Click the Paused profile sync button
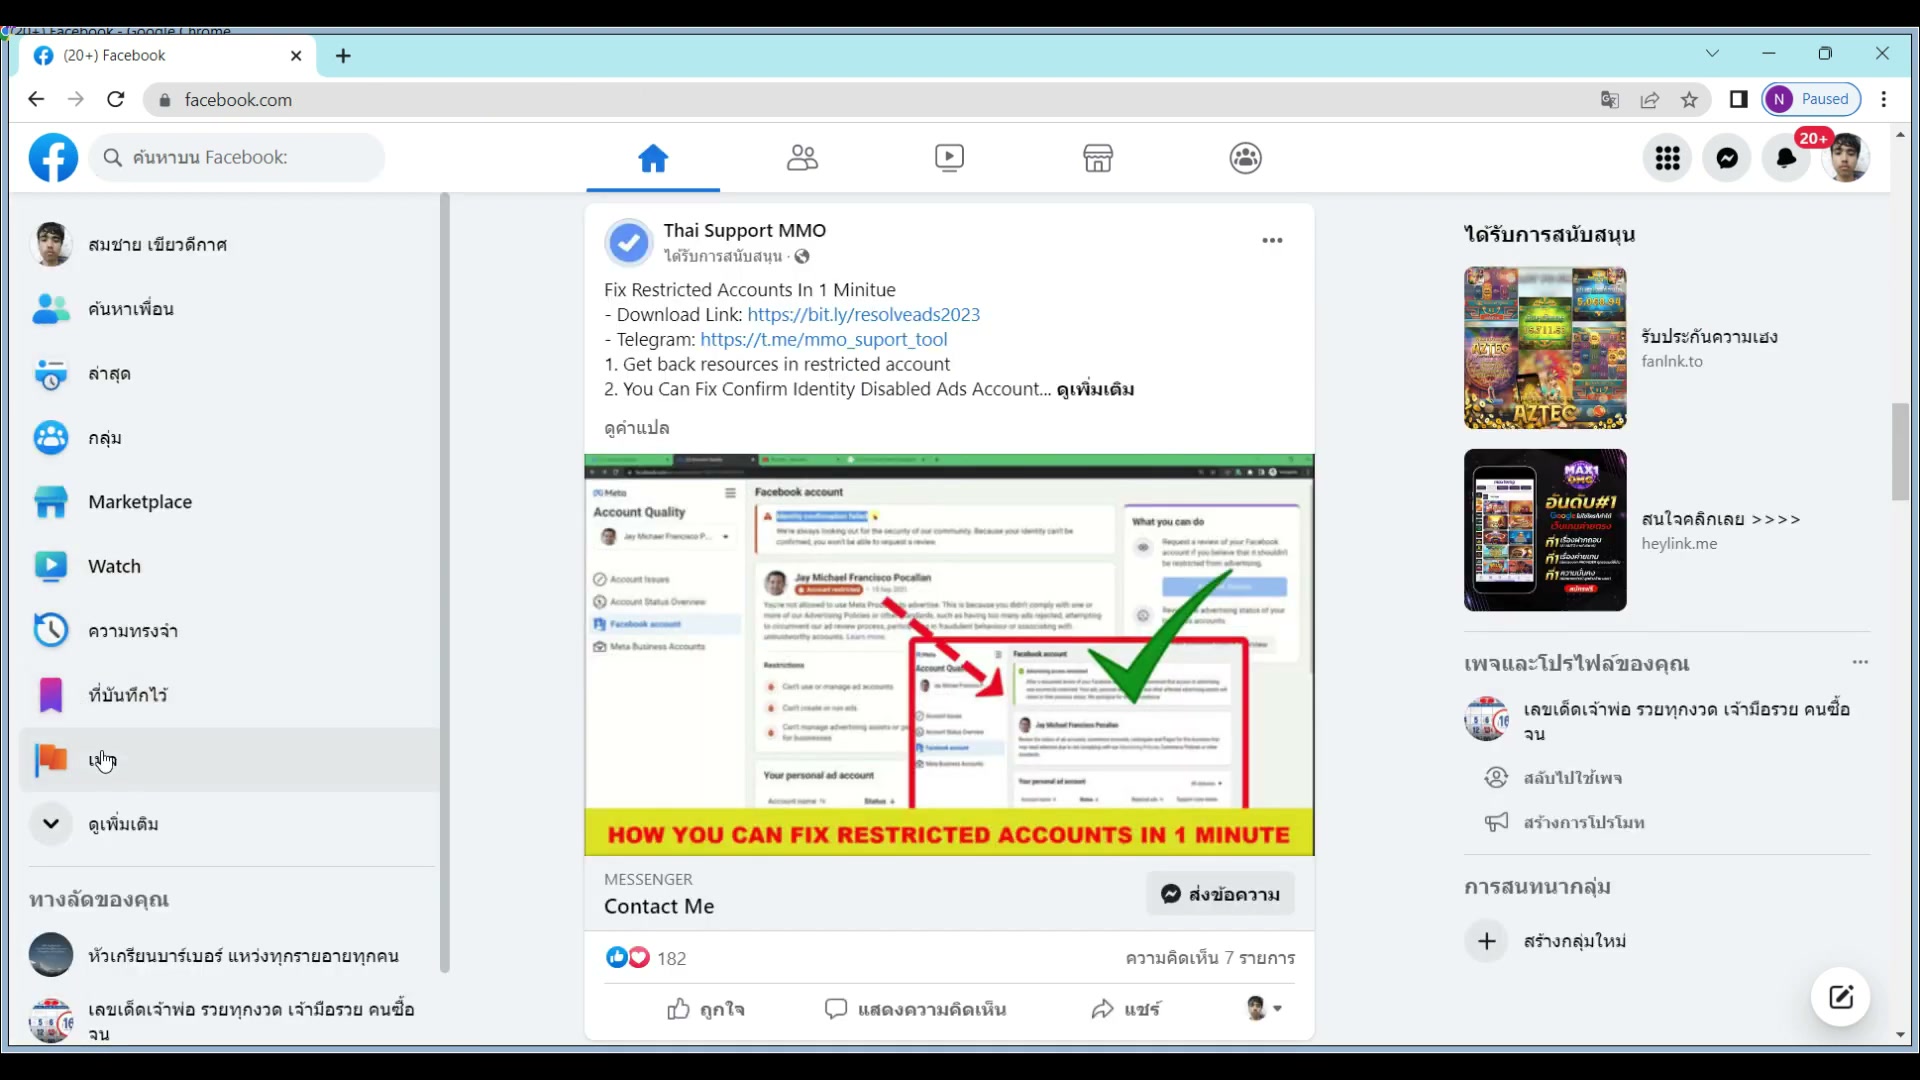Image resolution: width=1920 pixels, height=1080 pixels. click(x=1811, y=99)
